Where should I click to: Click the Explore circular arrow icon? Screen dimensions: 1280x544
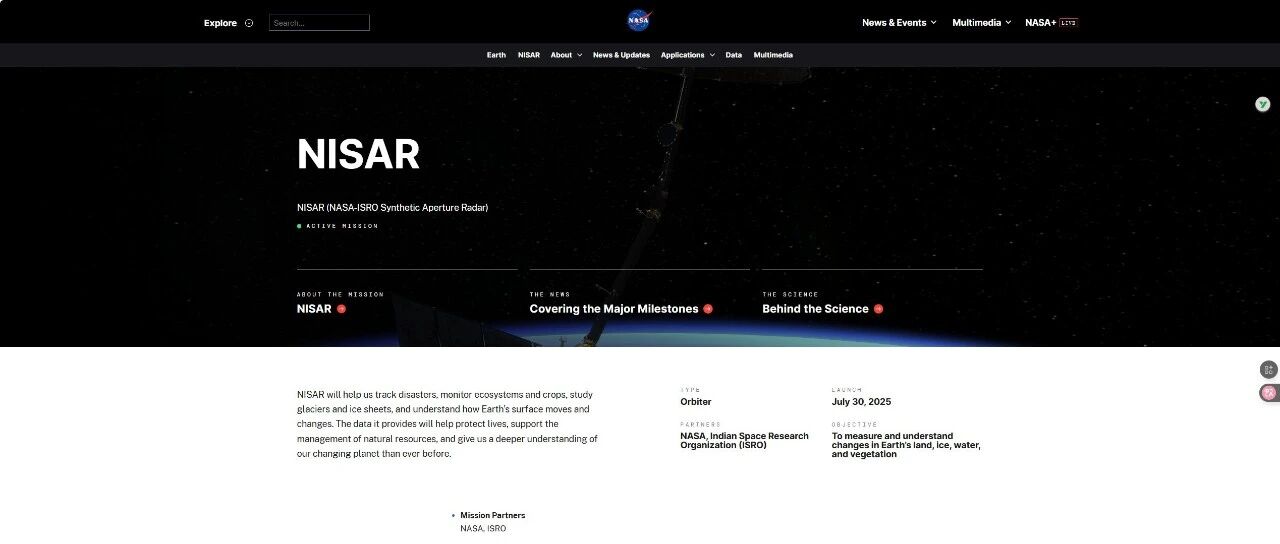249,23
